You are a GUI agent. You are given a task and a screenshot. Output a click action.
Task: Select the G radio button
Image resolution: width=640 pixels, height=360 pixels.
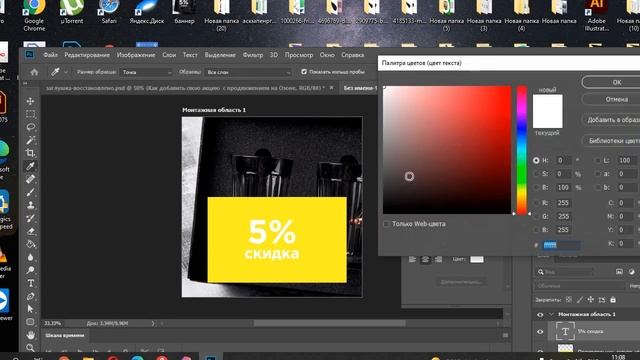536,216
